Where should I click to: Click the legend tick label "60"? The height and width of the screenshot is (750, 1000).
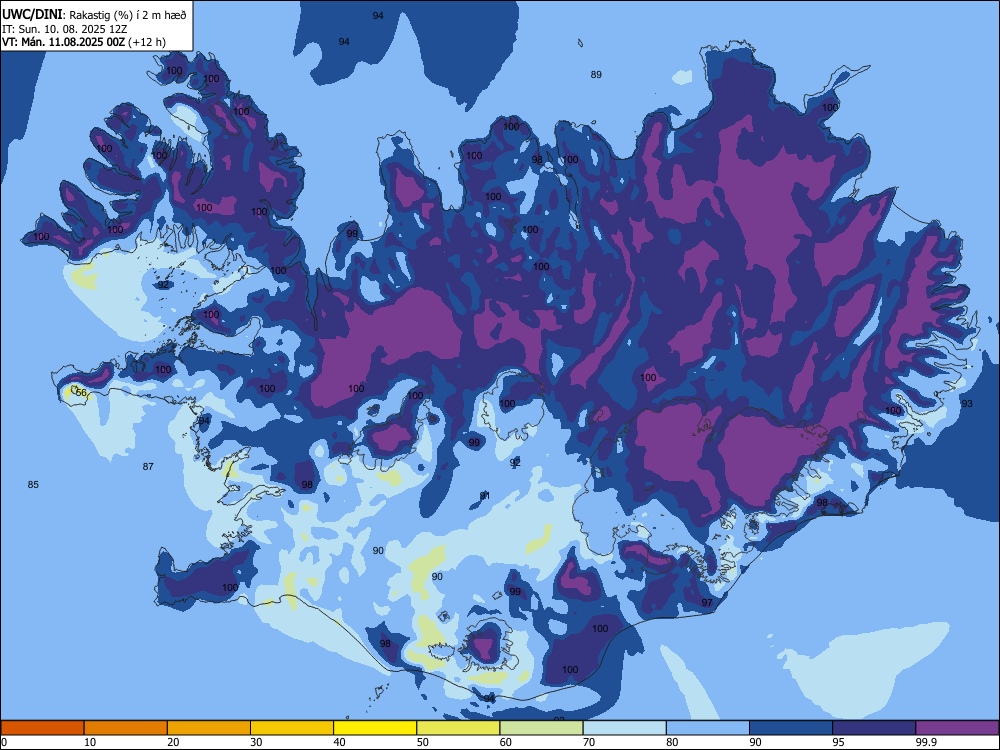(506, 742)
